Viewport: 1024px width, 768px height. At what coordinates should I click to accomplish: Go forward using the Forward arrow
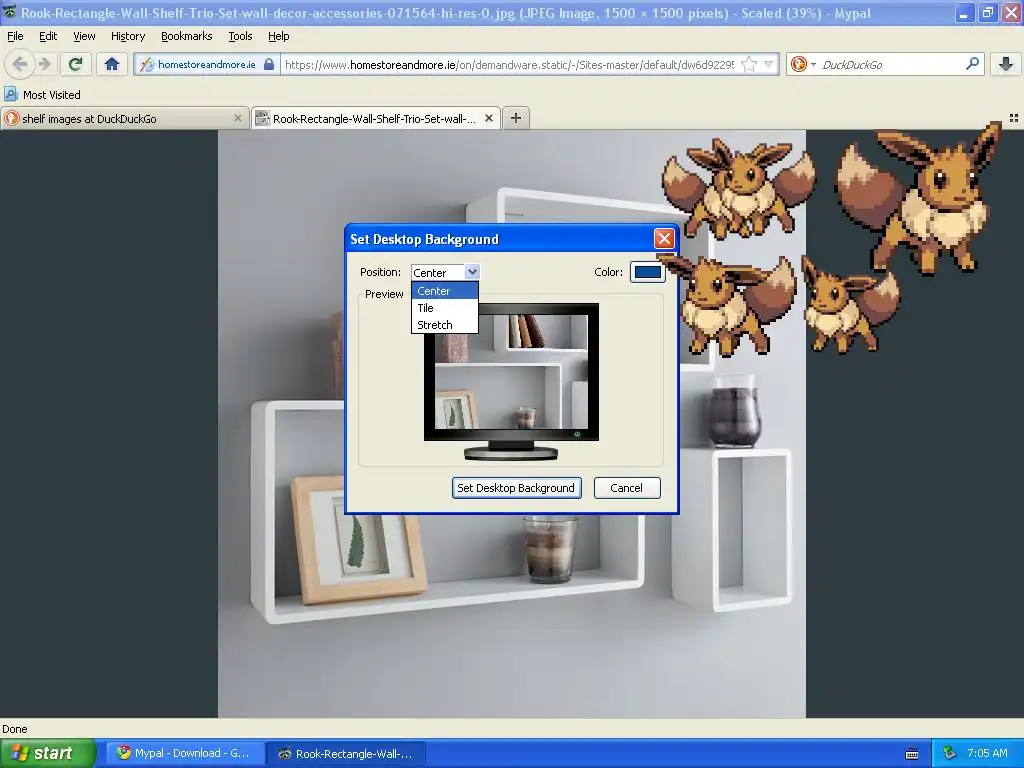tap(45, 64)
